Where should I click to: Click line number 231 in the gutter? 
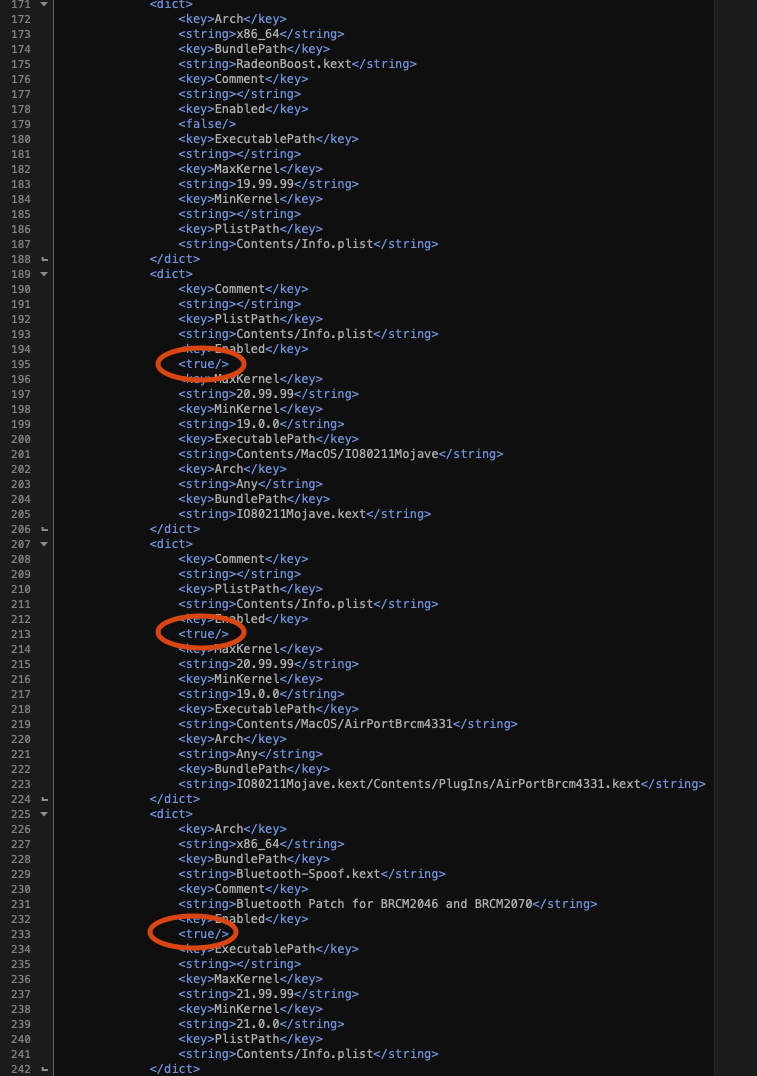(21, 904)
